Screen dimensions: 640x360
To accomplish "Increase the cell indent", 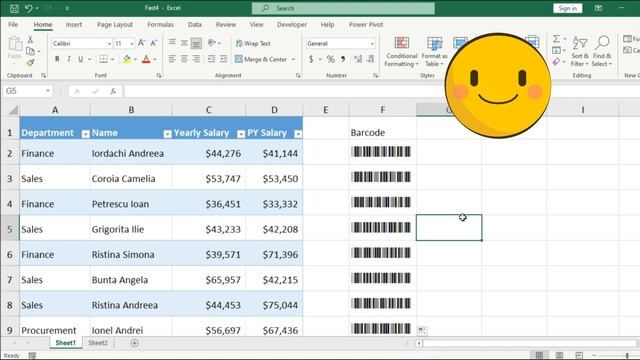I will click(223, 59).
